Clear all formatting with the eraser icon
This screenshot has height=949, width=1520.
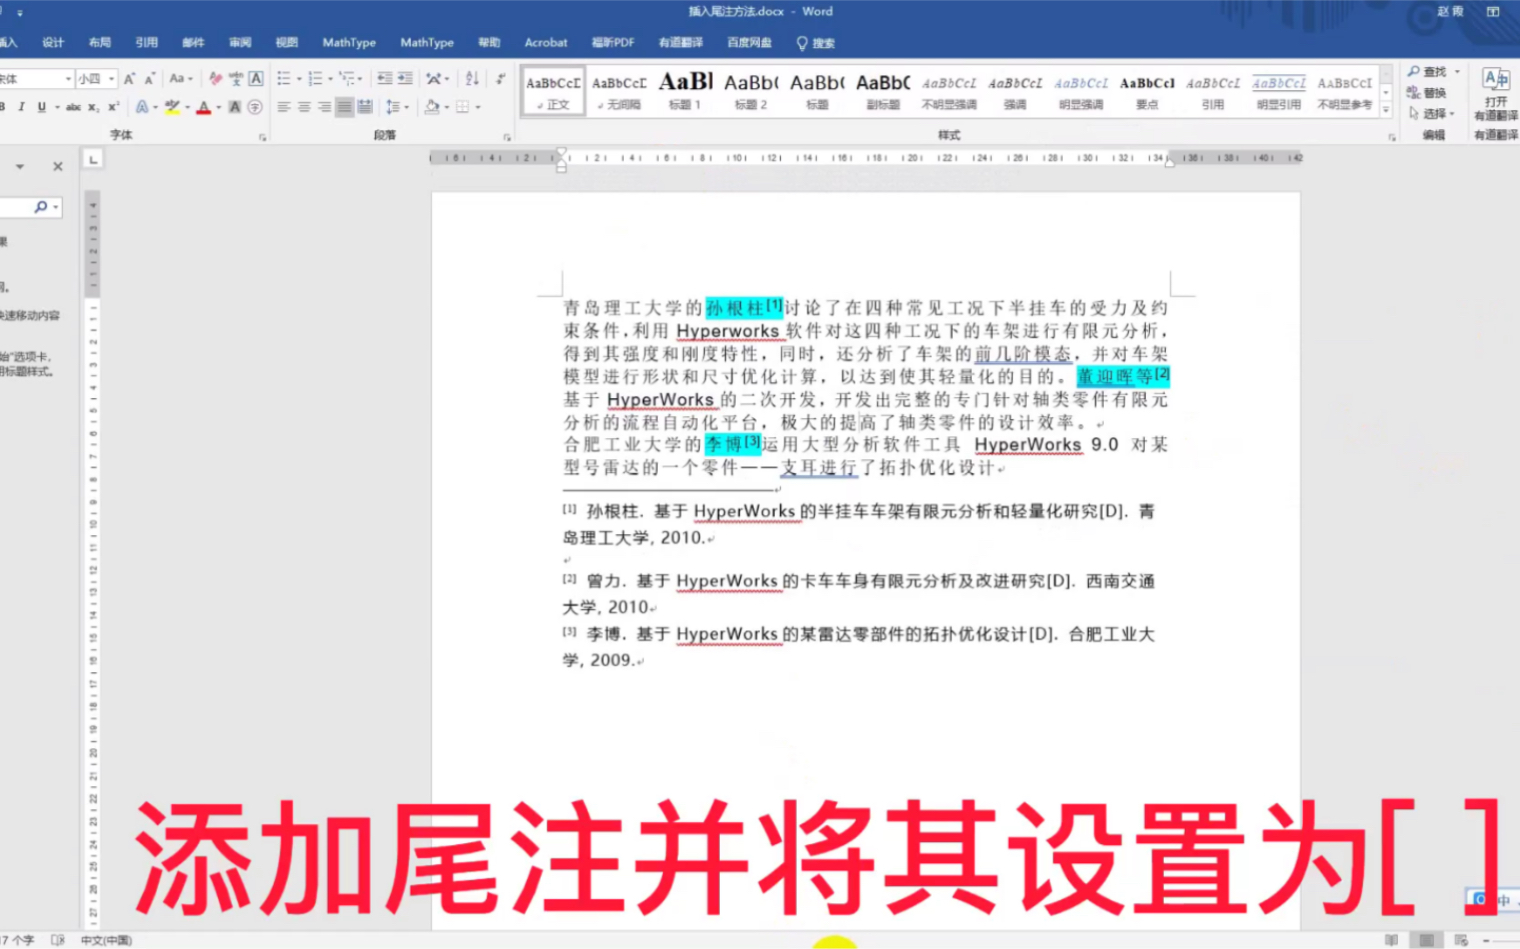(215, 79)
